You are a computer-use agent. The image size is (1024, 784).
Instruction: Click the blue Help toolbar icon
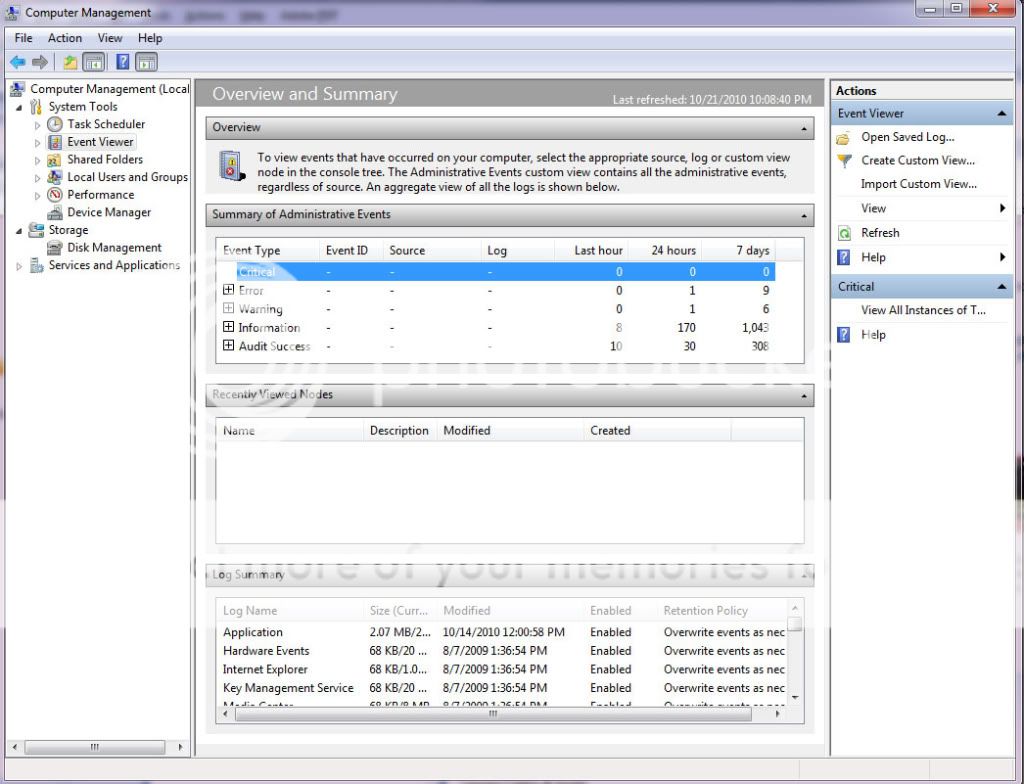click(x=122, y=62)
